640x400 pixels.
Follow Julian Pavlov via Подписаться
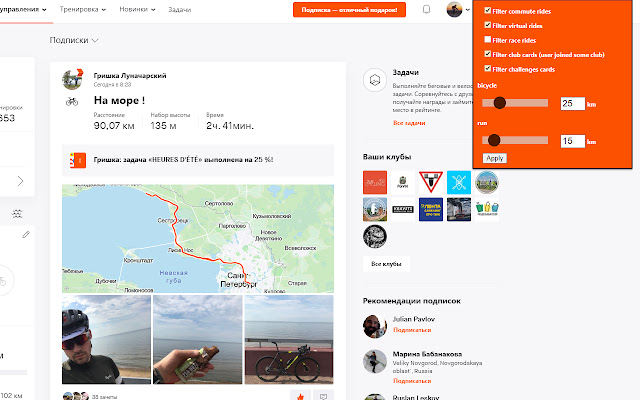coord(412,330)
